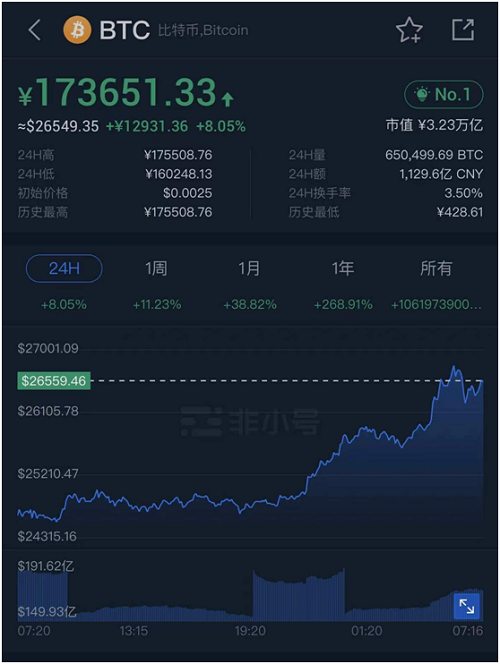Tap the $27001.09 axis label
The width and height of the screenshot is (500, 664).
click(48, 349)
